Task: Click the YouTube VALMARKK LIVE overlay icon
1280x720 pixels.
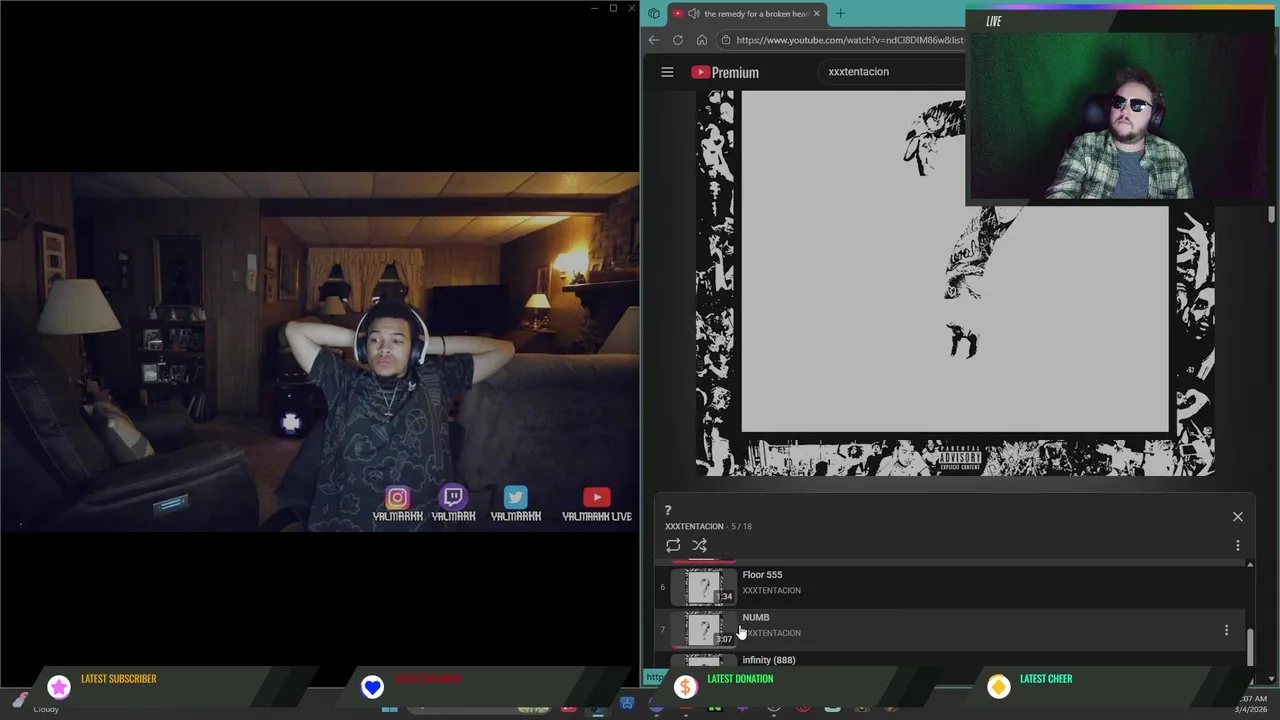Action: click(597, 497)
